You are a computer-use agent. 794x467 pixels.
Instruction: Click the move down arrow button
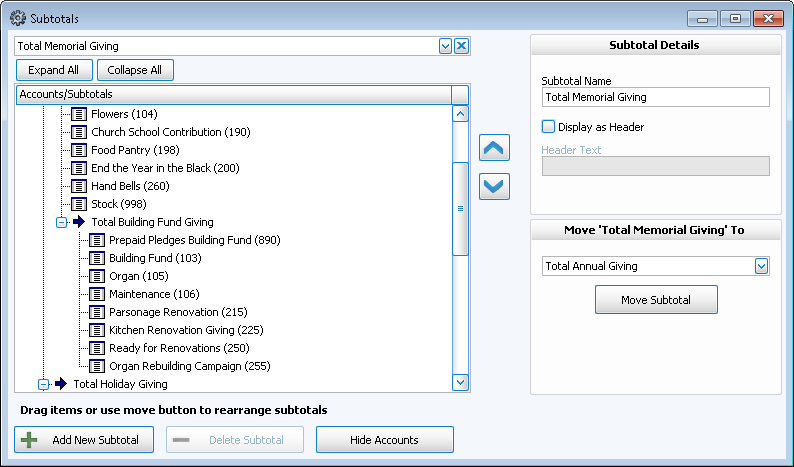coord(495,186)
